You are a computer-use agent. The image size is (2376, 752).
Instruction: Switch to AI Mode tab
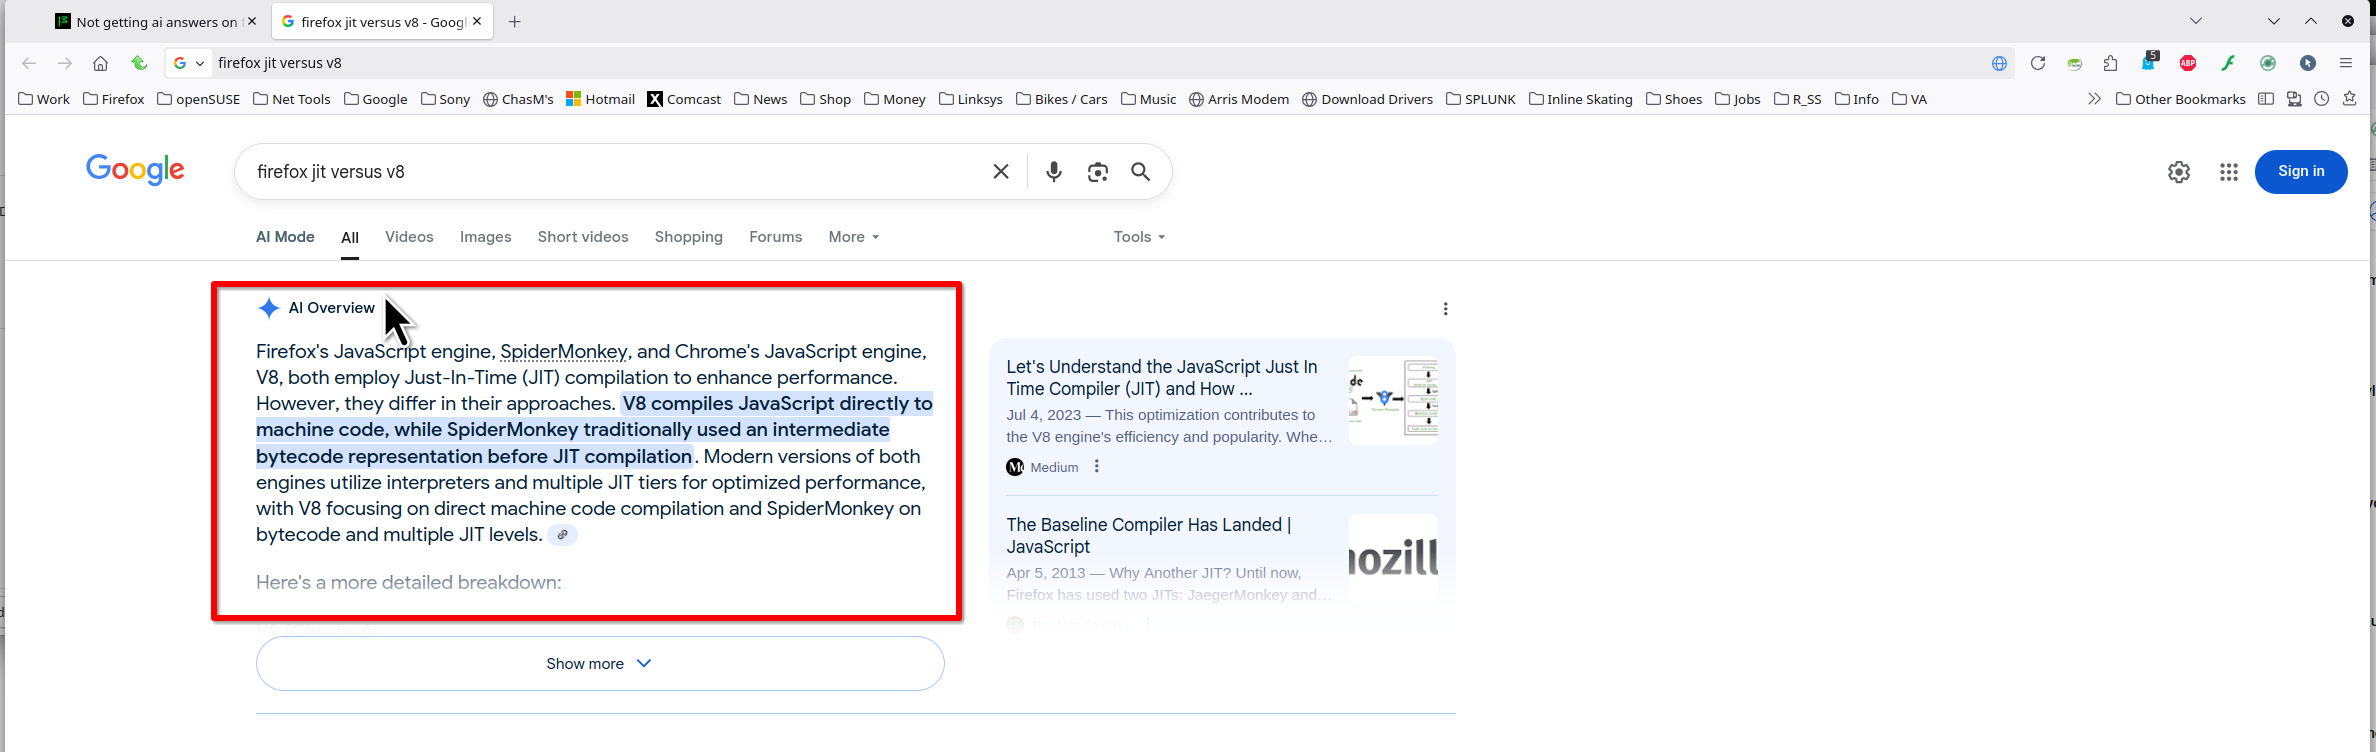(285, 237)
